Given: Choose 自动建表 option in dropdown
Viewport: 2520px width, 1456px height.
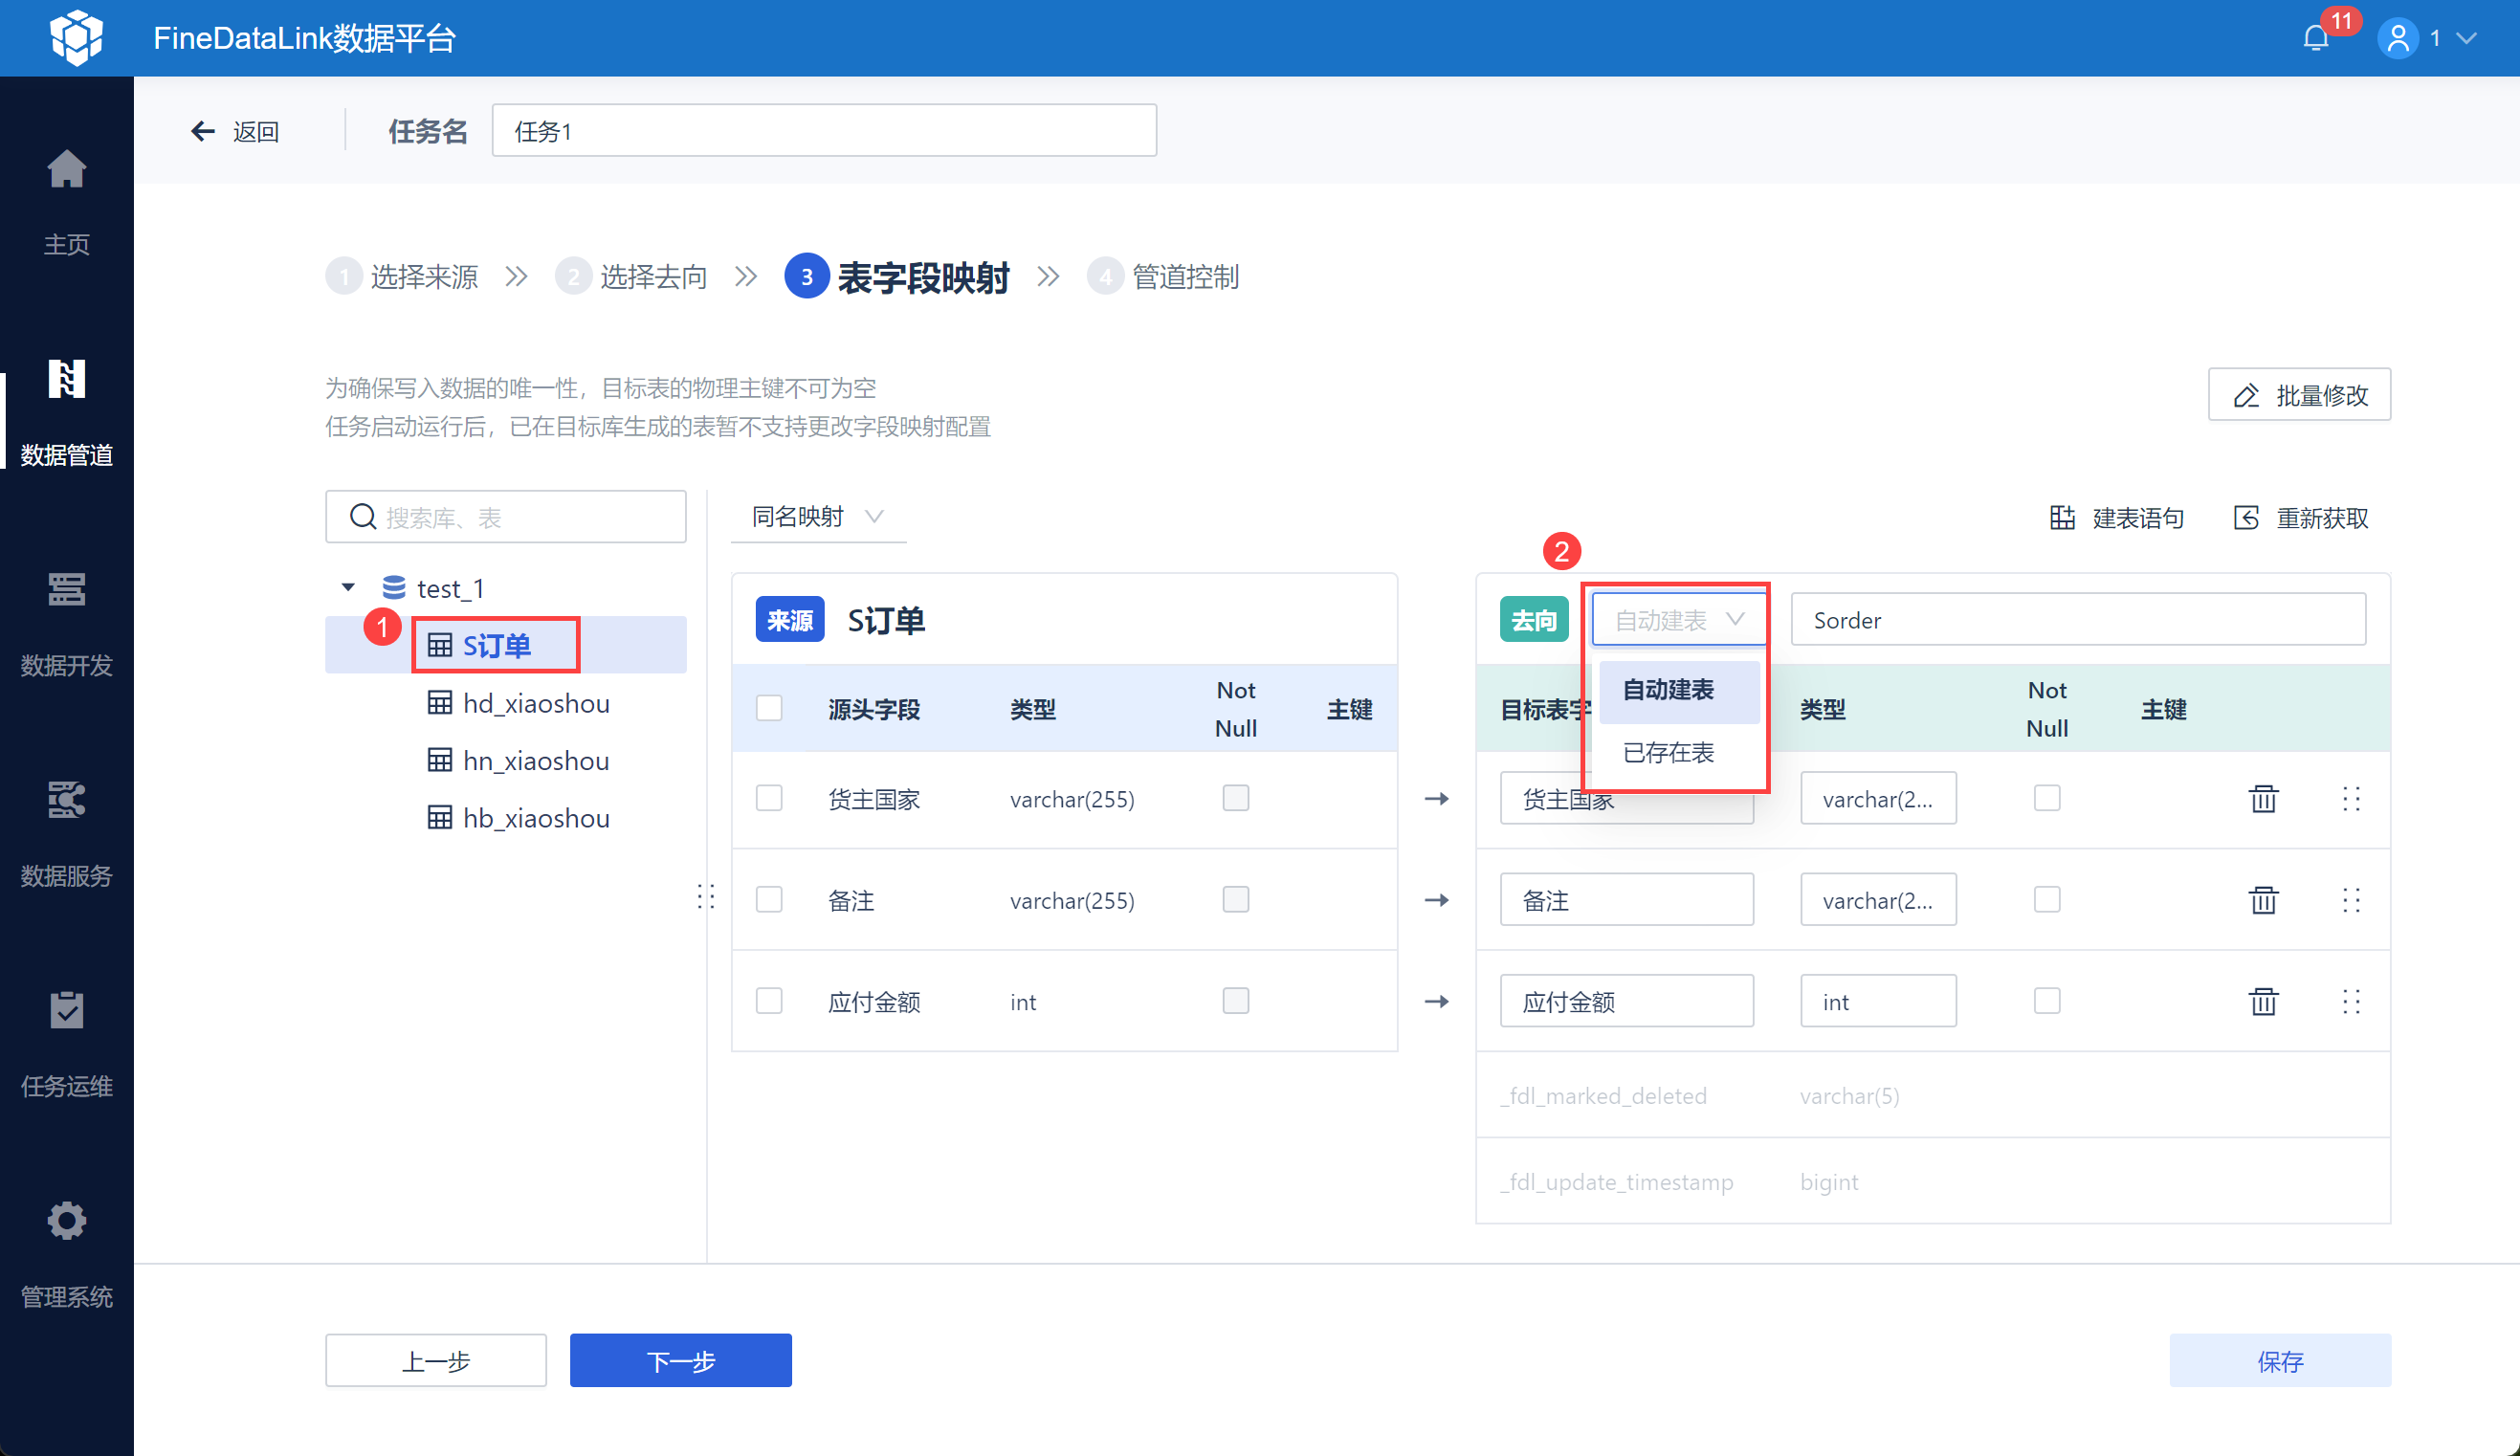Looking at the screenshot, I should coord(1668,690).
